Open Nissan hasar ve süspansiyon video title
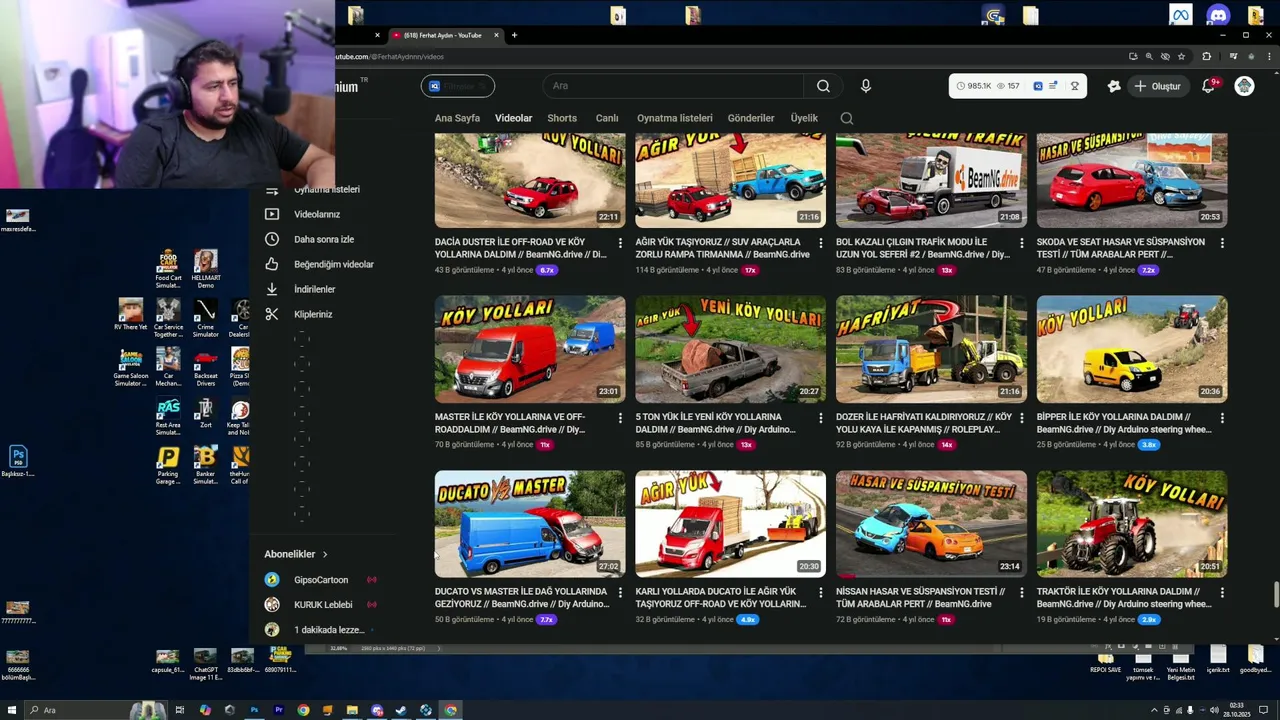This screenshot has height=720, width=1280. [921, 598]
